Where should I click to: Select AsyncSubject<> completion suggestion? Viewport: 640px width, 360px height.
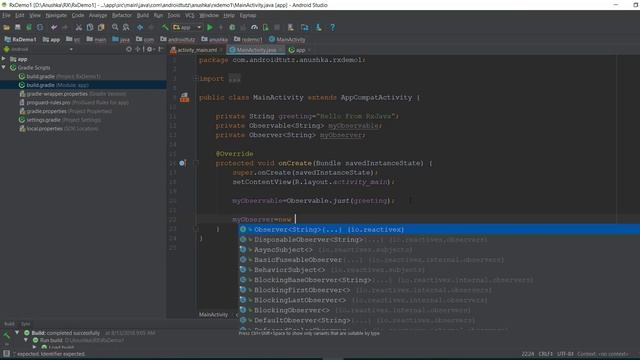point(439,250)
